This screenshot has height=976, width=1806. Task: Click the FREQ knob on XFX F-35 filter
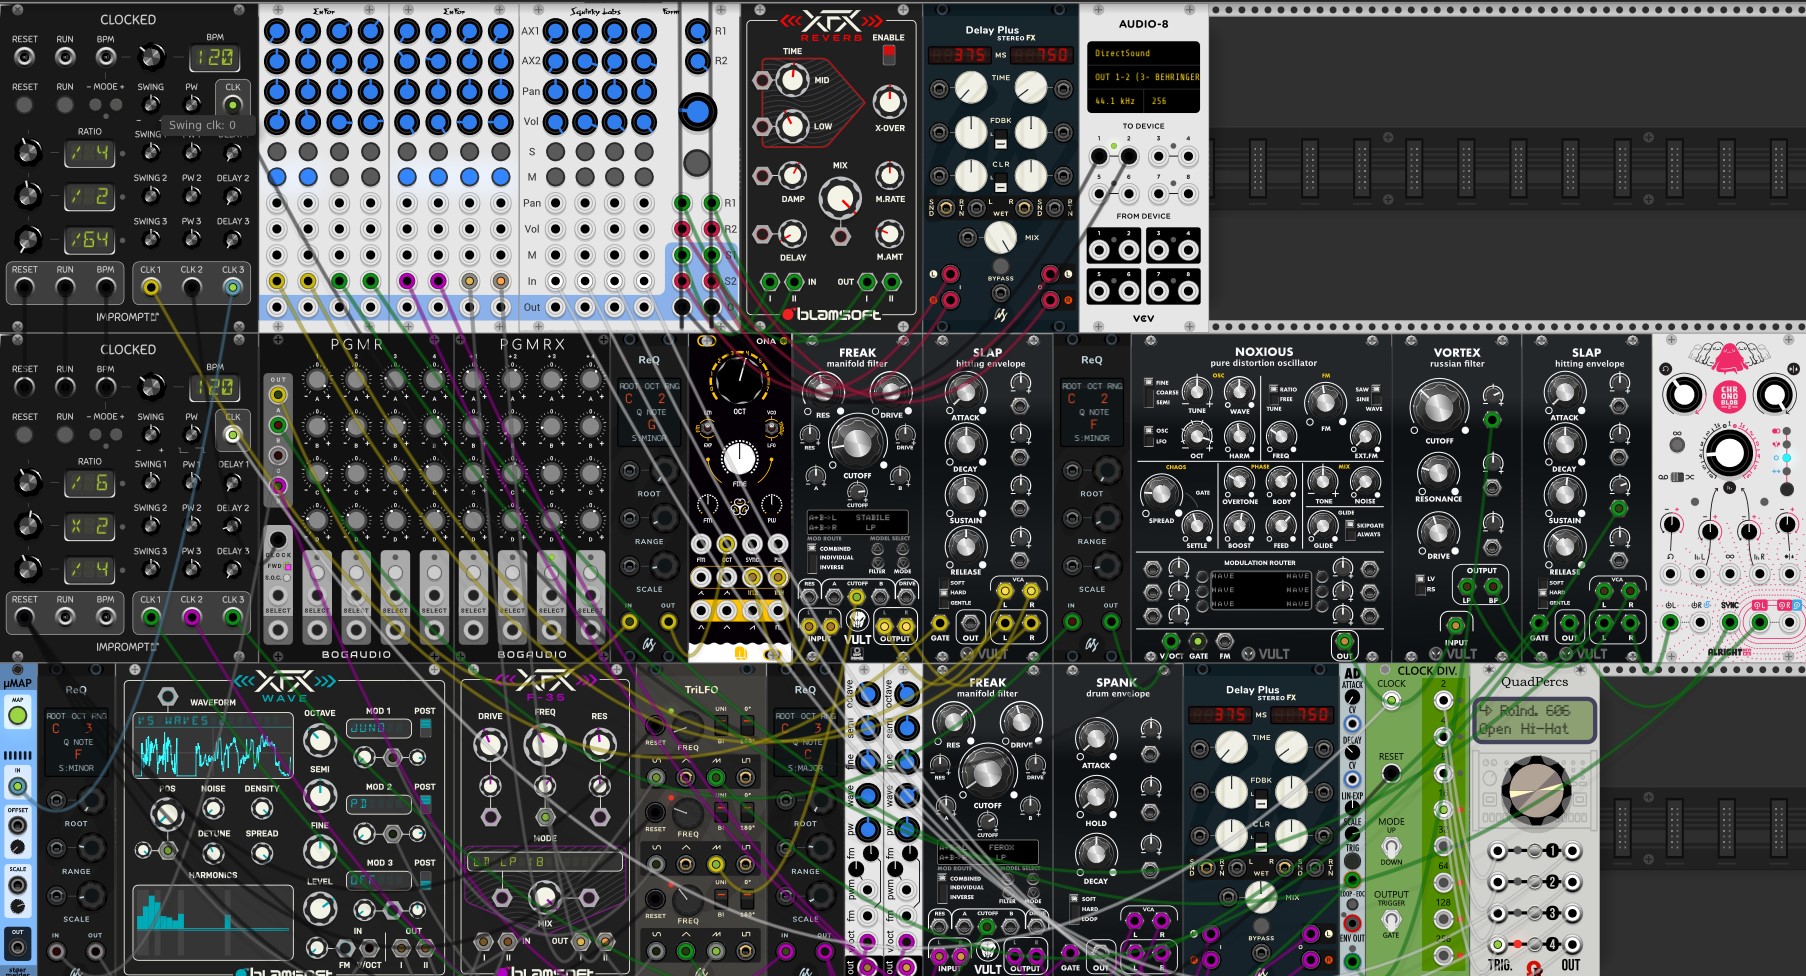(x=544, y=744)
